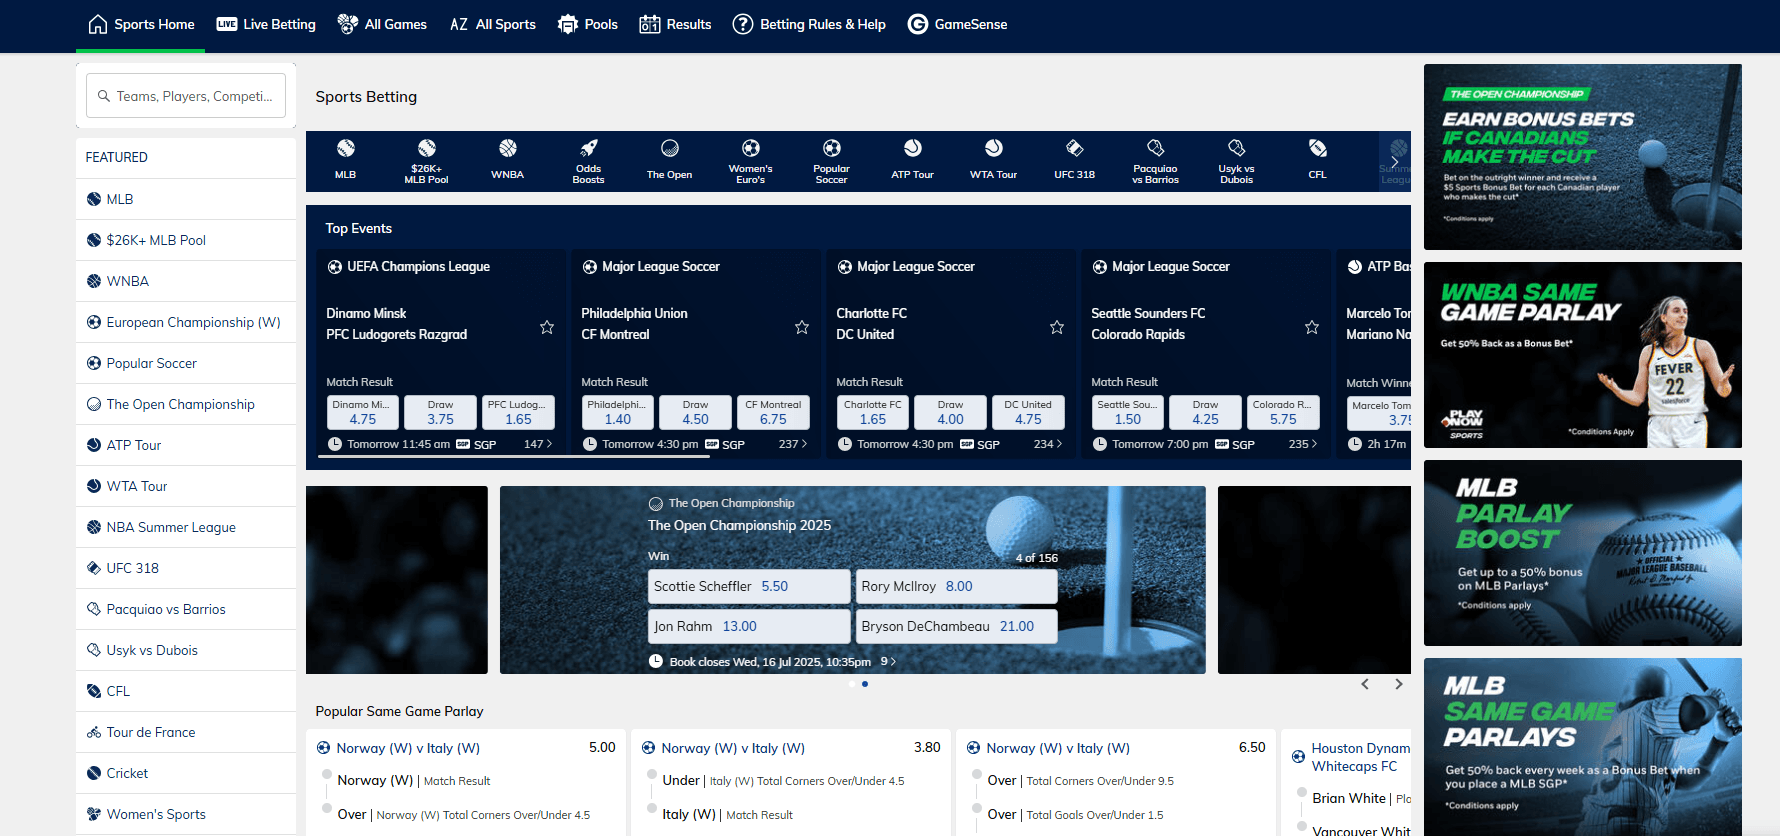Image resolution: width=1780 pixels, height=836 pixels.
Task: Favorite the Seattle Sounders FC match star
Action: pos(1312,327)
